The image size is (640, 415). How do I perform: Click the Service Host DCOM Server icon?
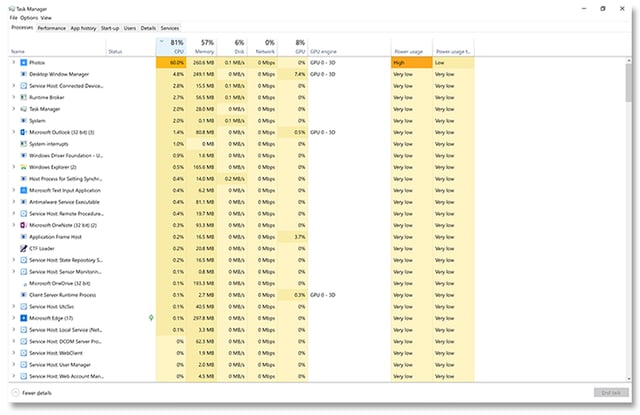[24, 342]
